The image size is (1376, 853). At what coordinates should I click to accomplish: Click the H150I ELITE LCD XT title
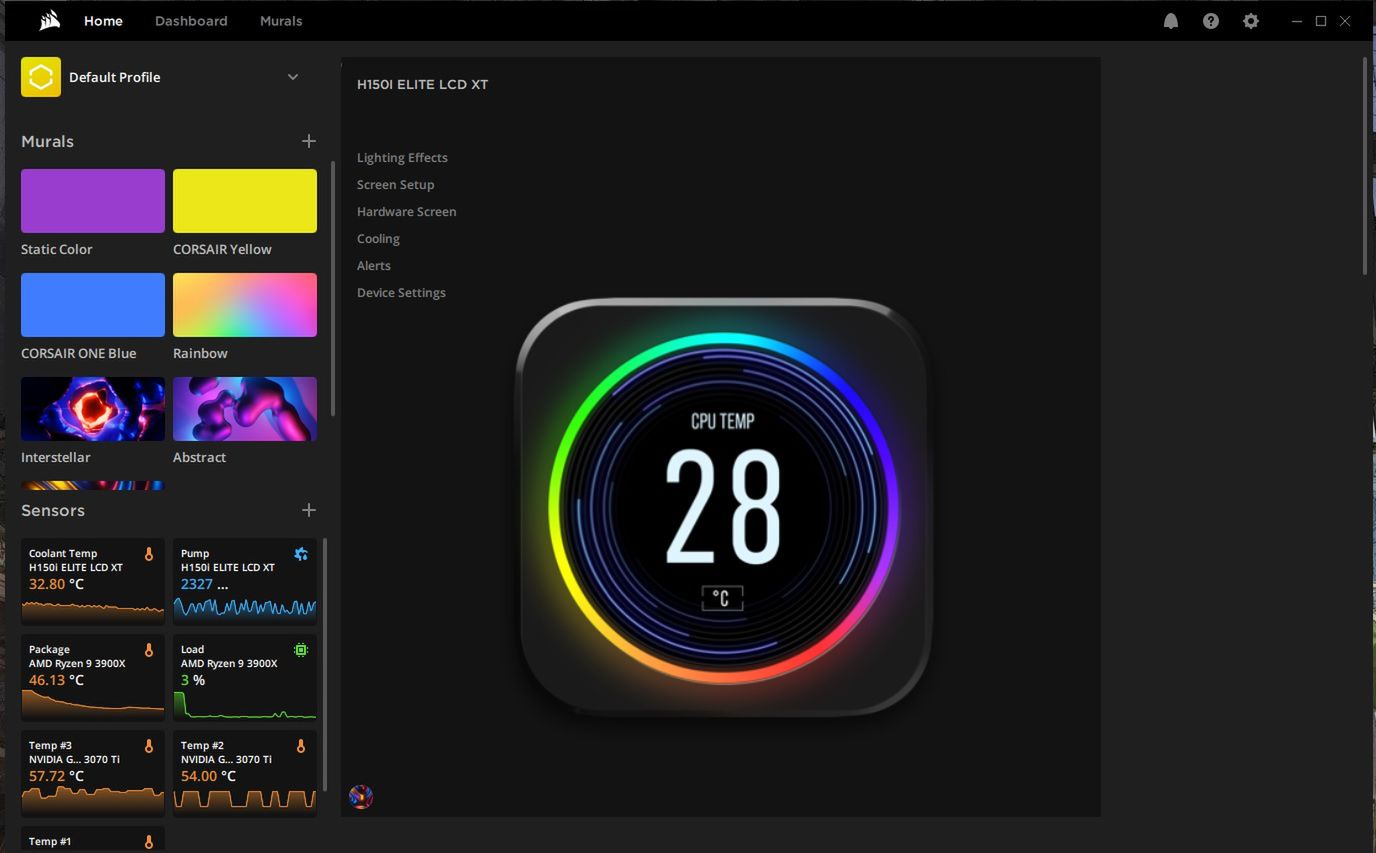point(422,84)
